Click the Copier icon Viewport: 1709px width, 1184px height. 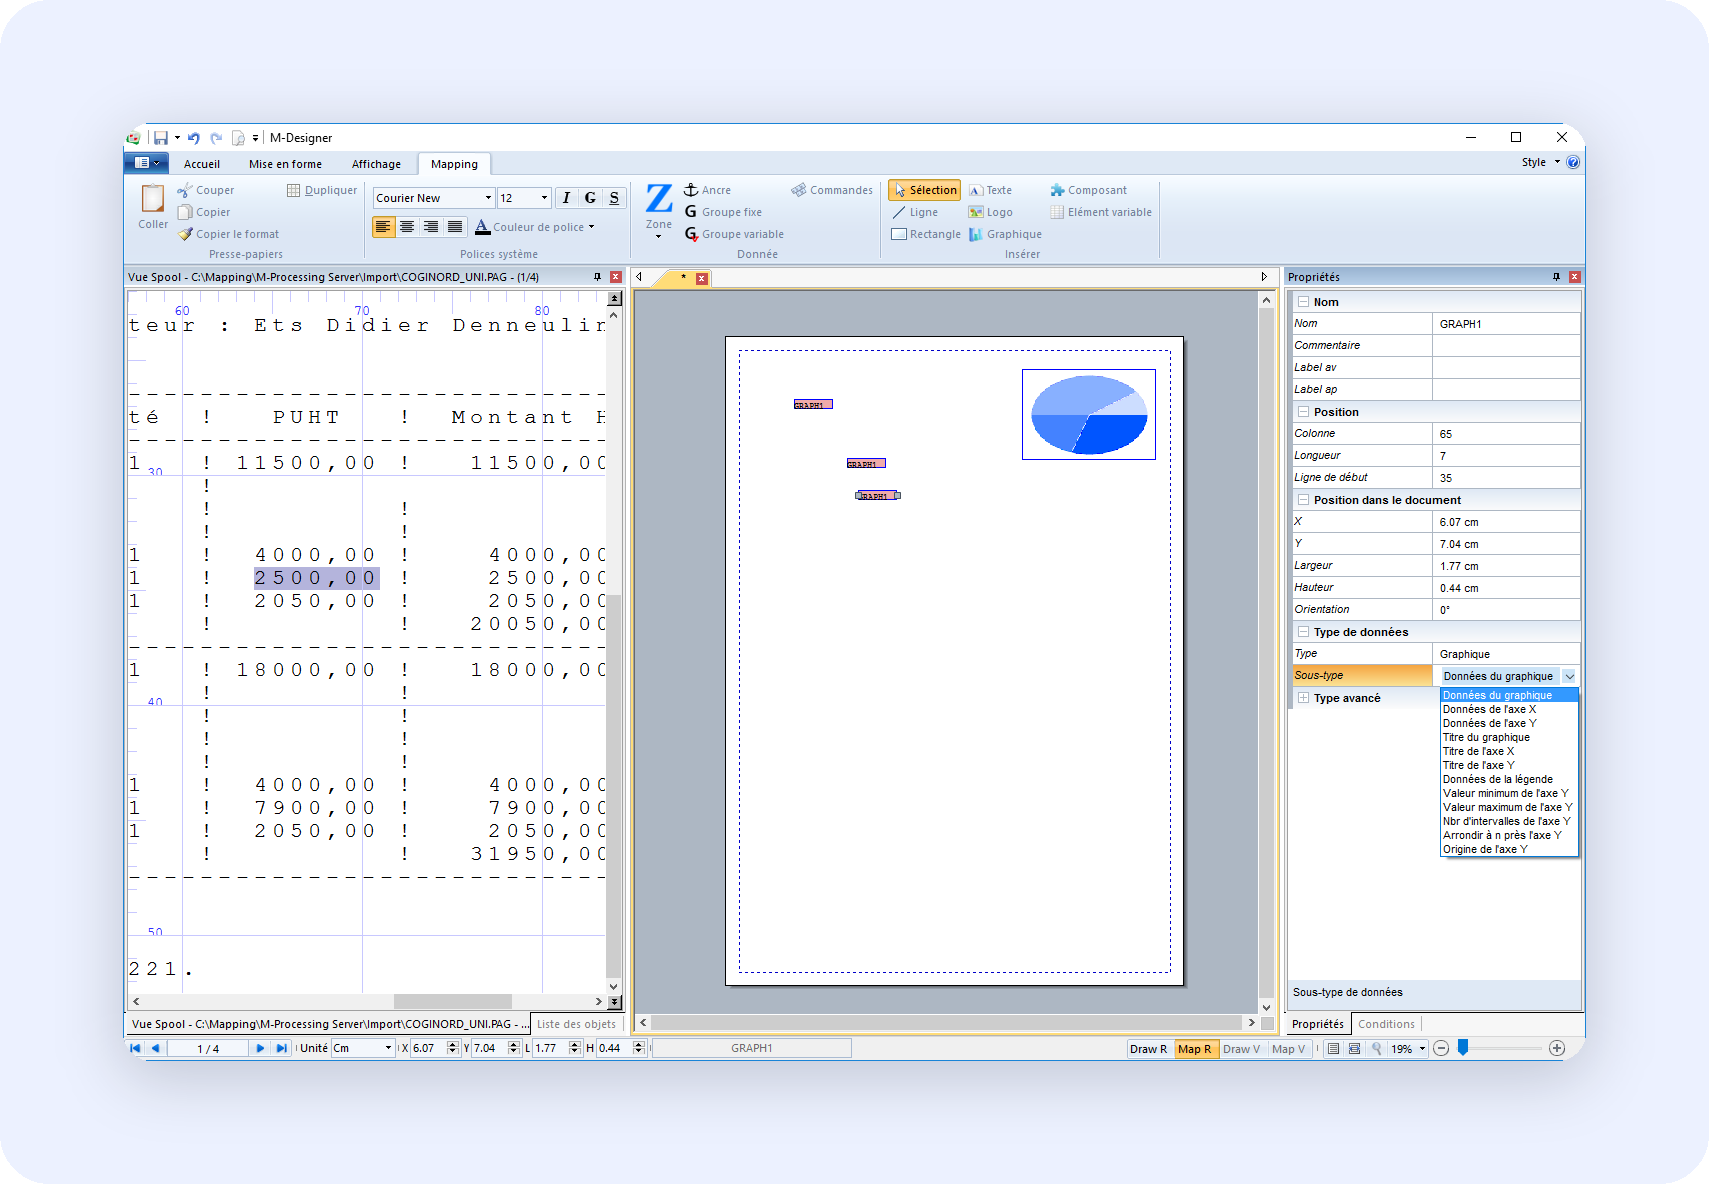[185, 212]
